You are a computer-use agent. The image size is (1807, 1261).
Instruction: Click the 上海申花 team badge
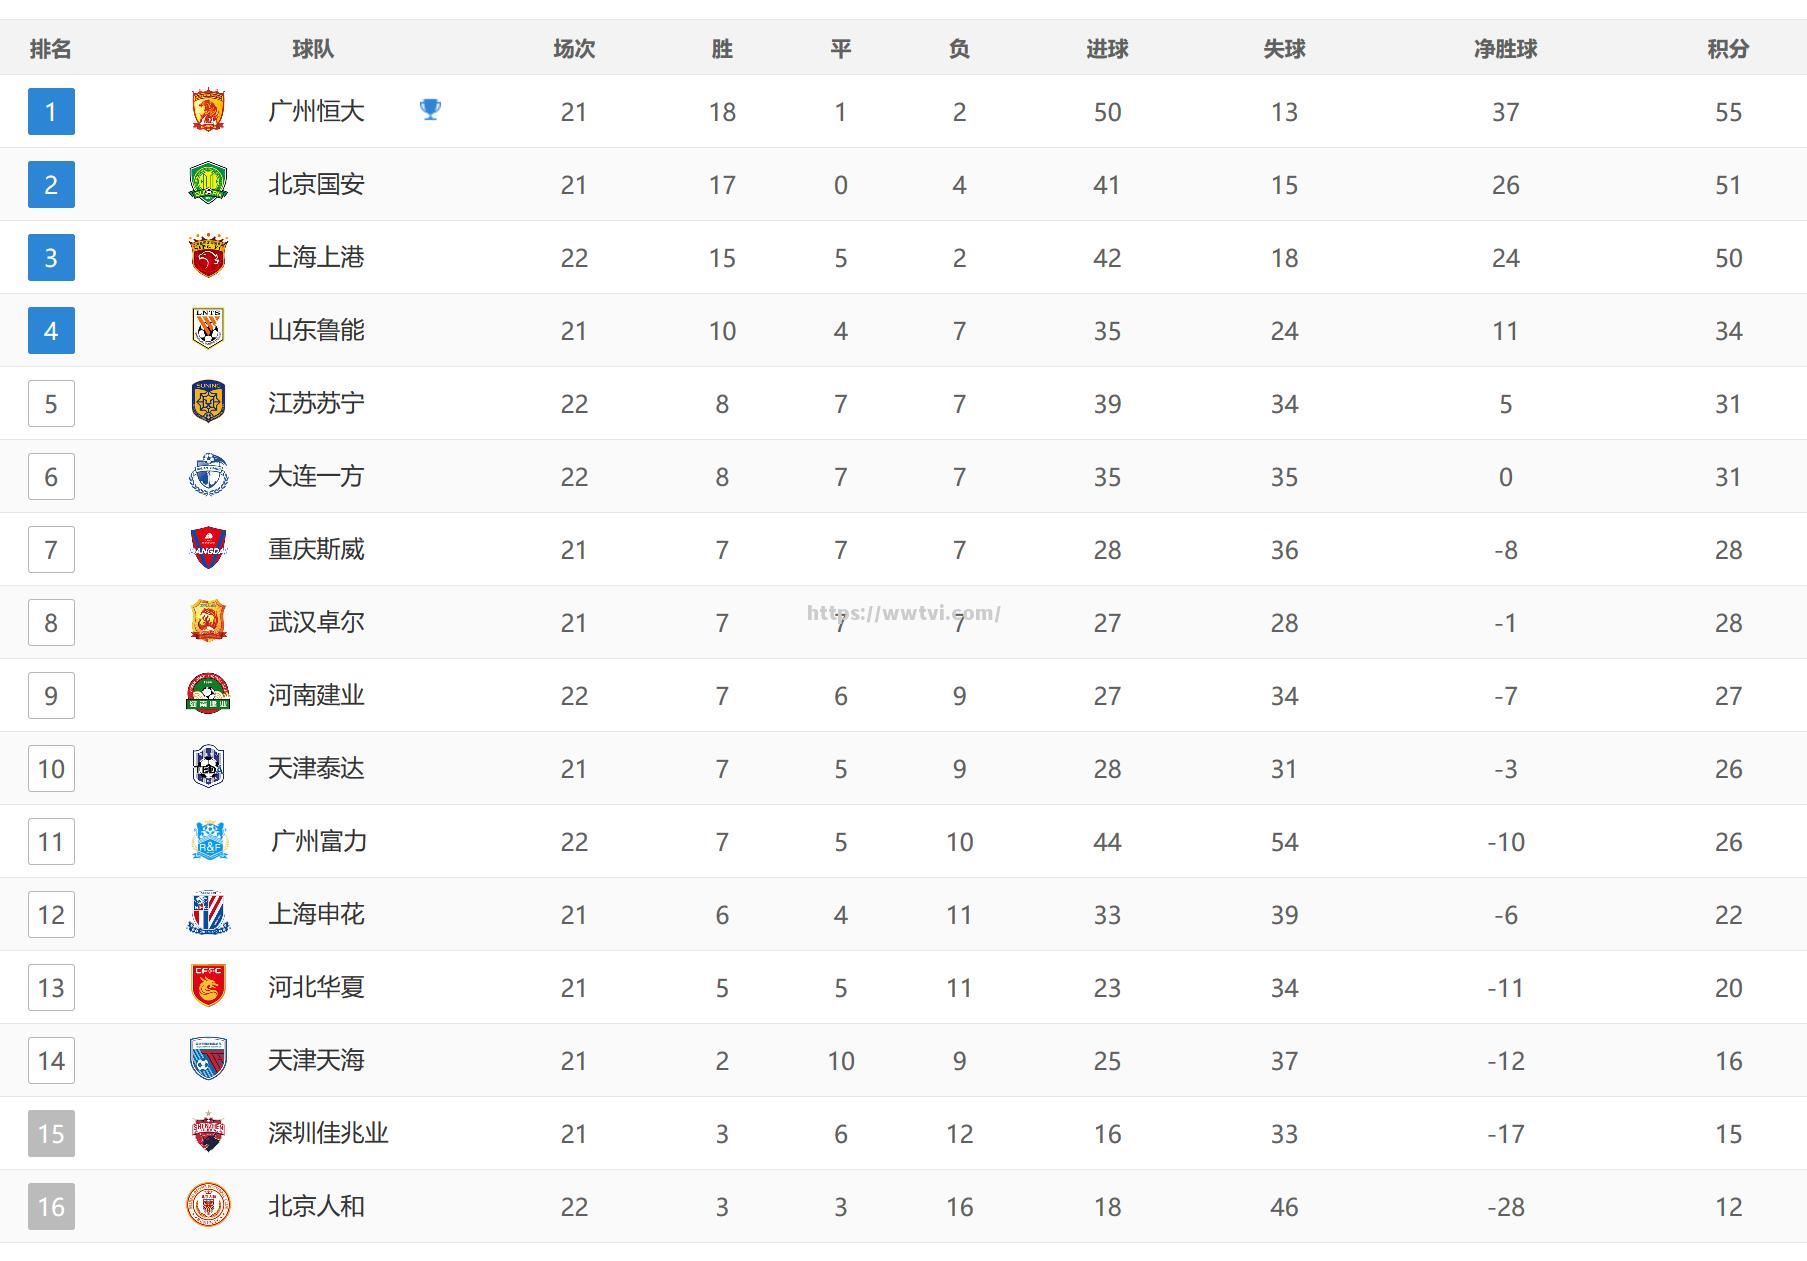coord(208,914)
